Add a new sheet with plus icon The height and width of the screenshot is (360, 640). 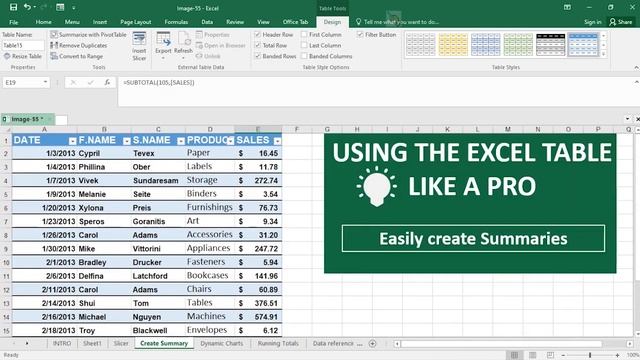(x=372, y=344)
